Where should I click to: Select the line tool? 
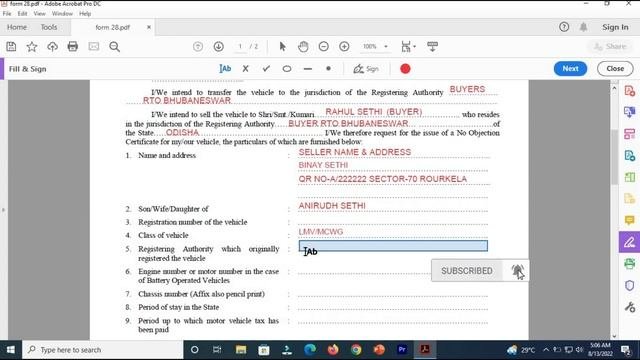tap(308, 69)
